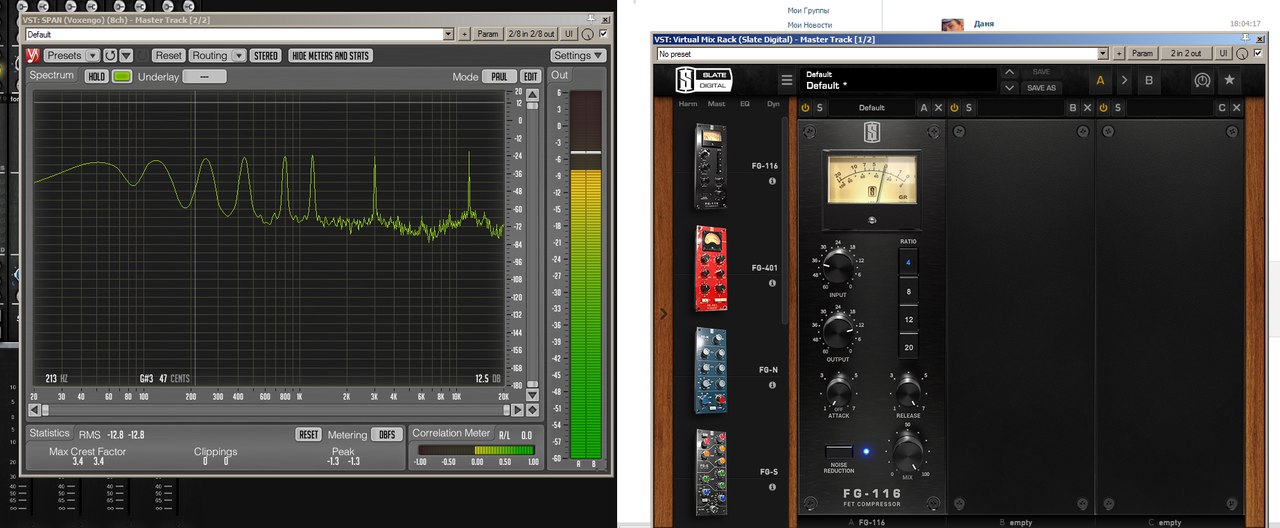Select the EQ module category tab
This screenshot has width=1280, height=528.
click(x=744, y=103)
